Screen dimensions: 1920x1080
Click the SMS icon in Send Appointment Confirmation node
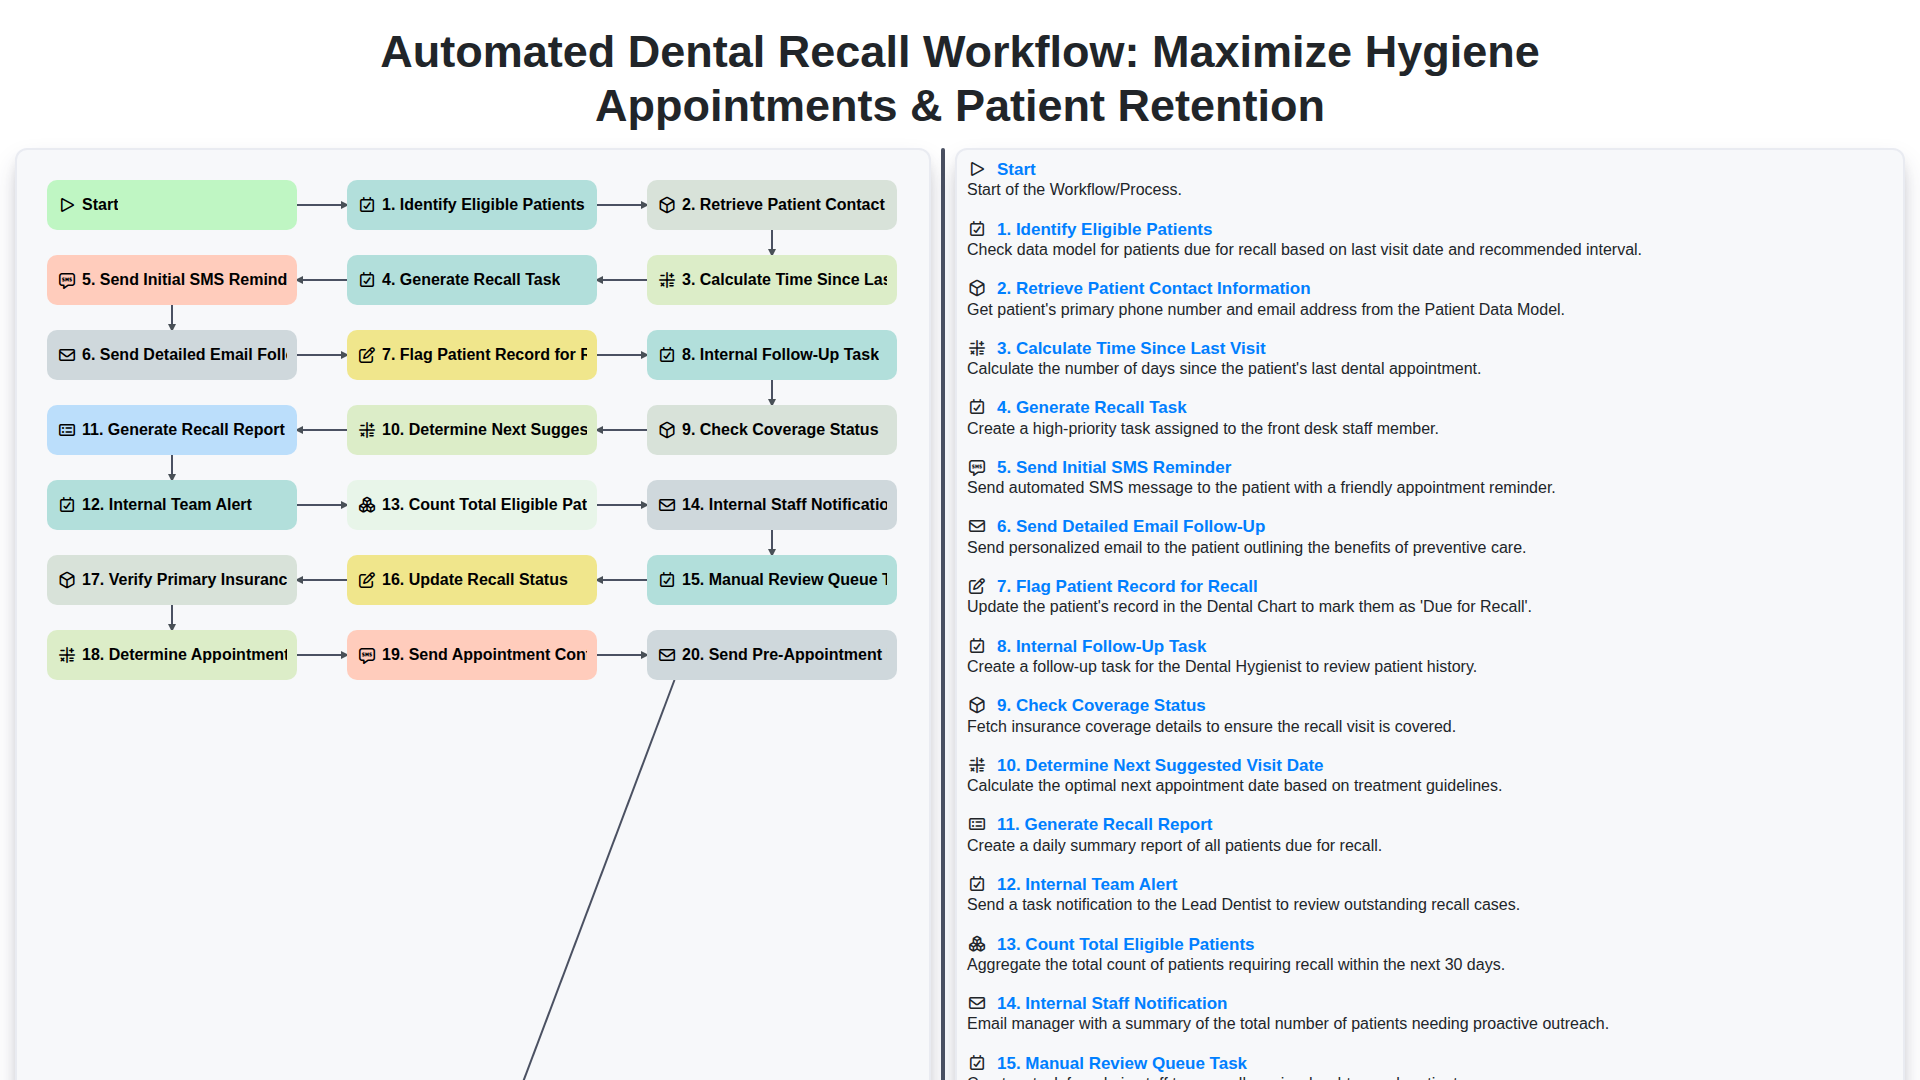click(367, 655)
